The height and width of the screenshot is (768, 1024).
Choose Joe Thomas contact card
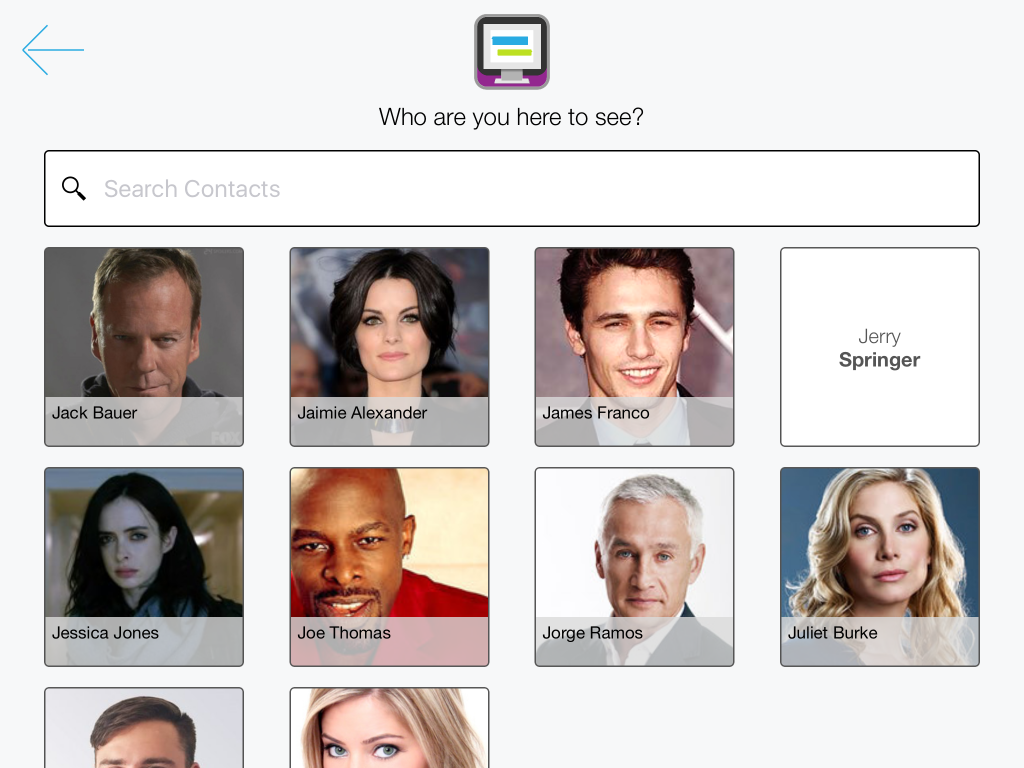(x=389, y=567)
